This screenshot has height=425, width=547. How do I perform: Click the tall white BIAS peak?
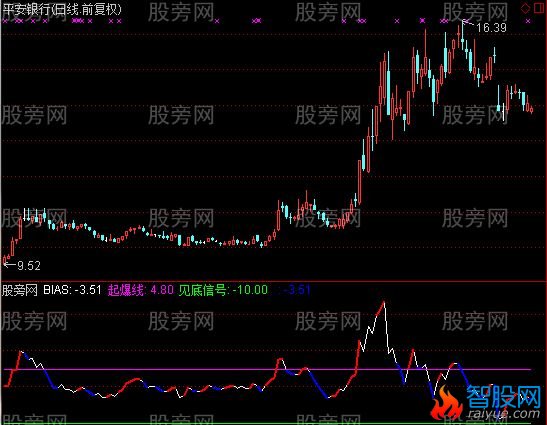[384, 302]
